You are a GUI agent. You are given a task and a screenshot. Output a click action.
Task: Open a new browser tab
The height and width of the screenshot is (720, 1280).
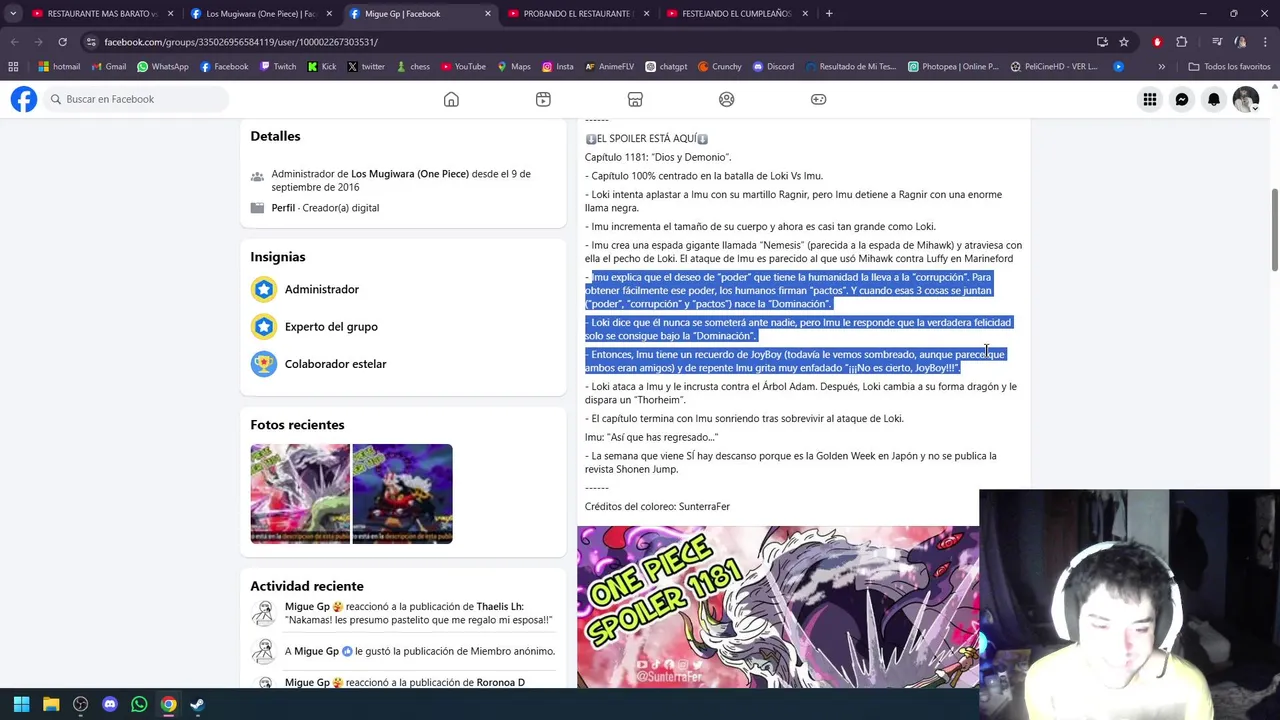click(x=830, y=14)
